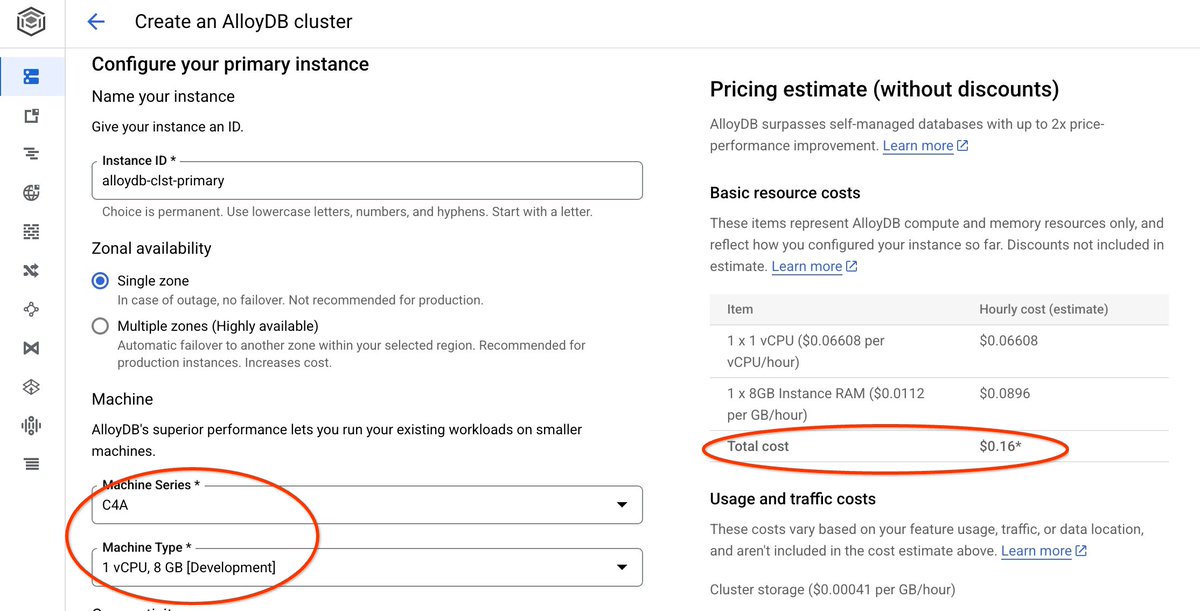Open the globe sidebar icon
The width and height of the screenshot is (1200, 611).
[32, 193]
